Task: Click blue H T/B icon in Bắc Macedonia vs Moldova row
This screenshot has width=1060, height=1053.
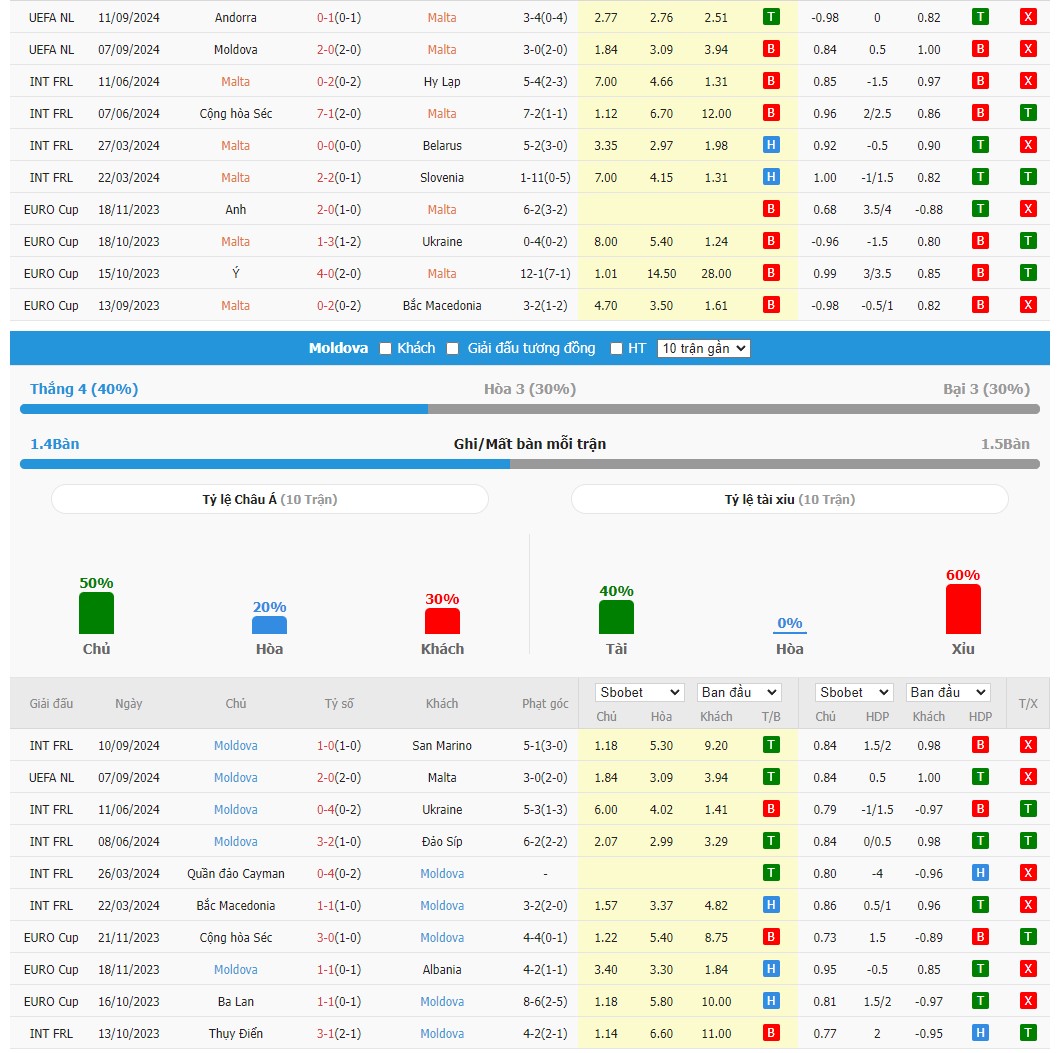Action: 771,905
